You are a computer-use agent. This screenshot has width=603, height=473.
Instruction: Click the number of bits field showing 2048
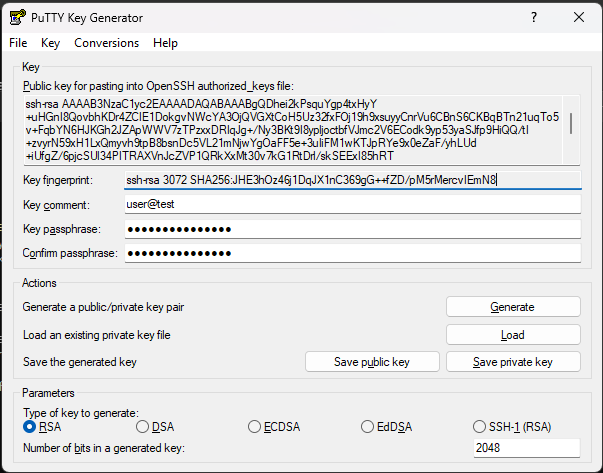click(x=526, y=448)
